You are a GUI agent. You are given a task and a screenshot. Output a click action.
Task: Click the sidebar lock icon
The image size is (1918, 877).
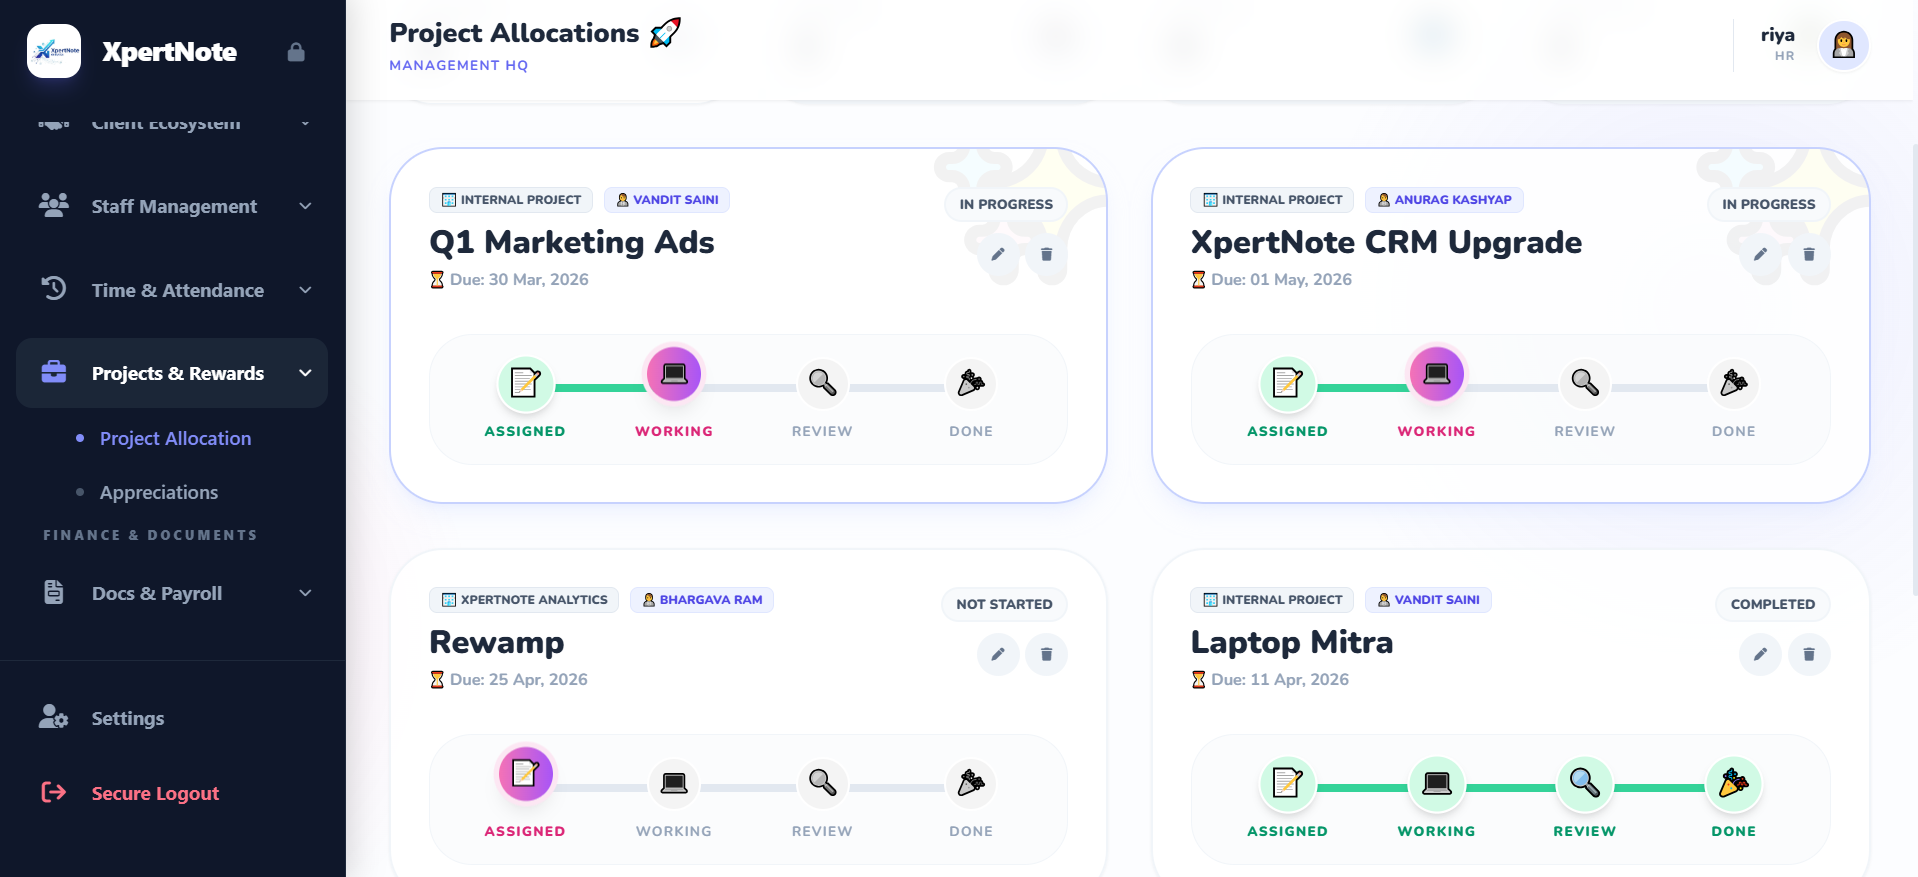tap(296, 52)
